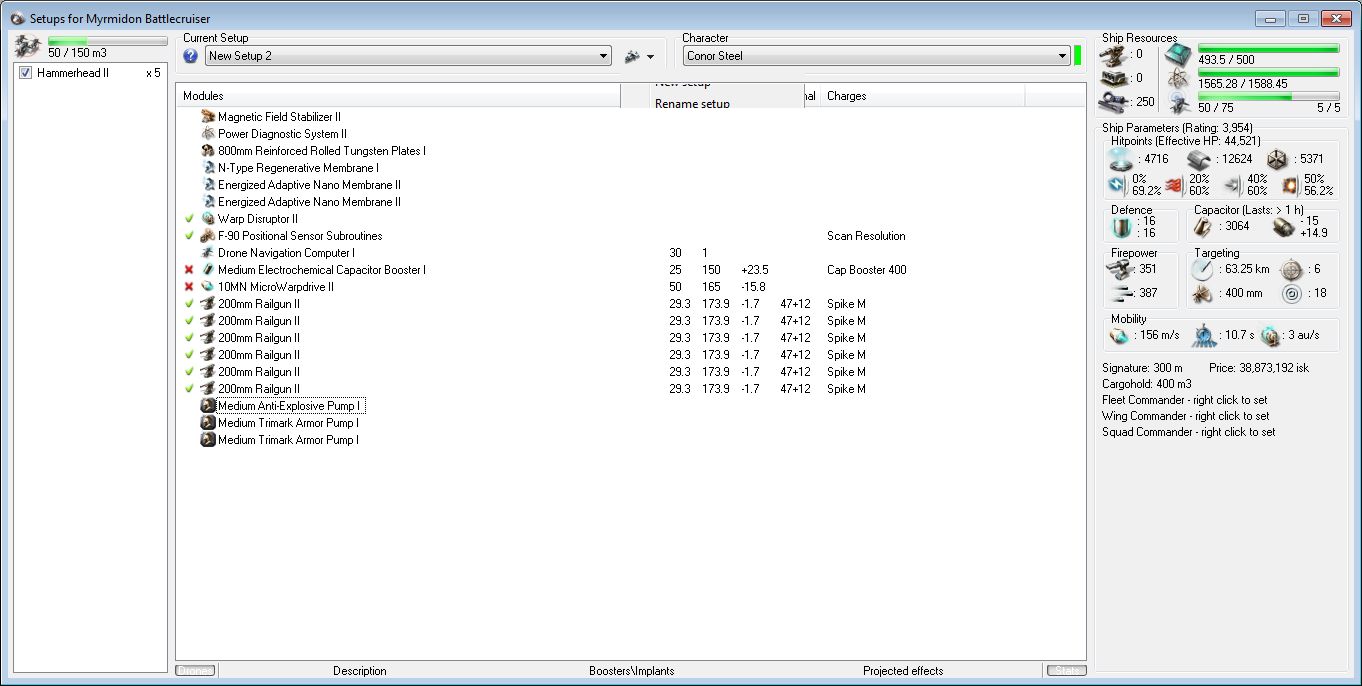Click the Stats button at bottom right
1362x686 pixels.
(x=1065, y=671)
